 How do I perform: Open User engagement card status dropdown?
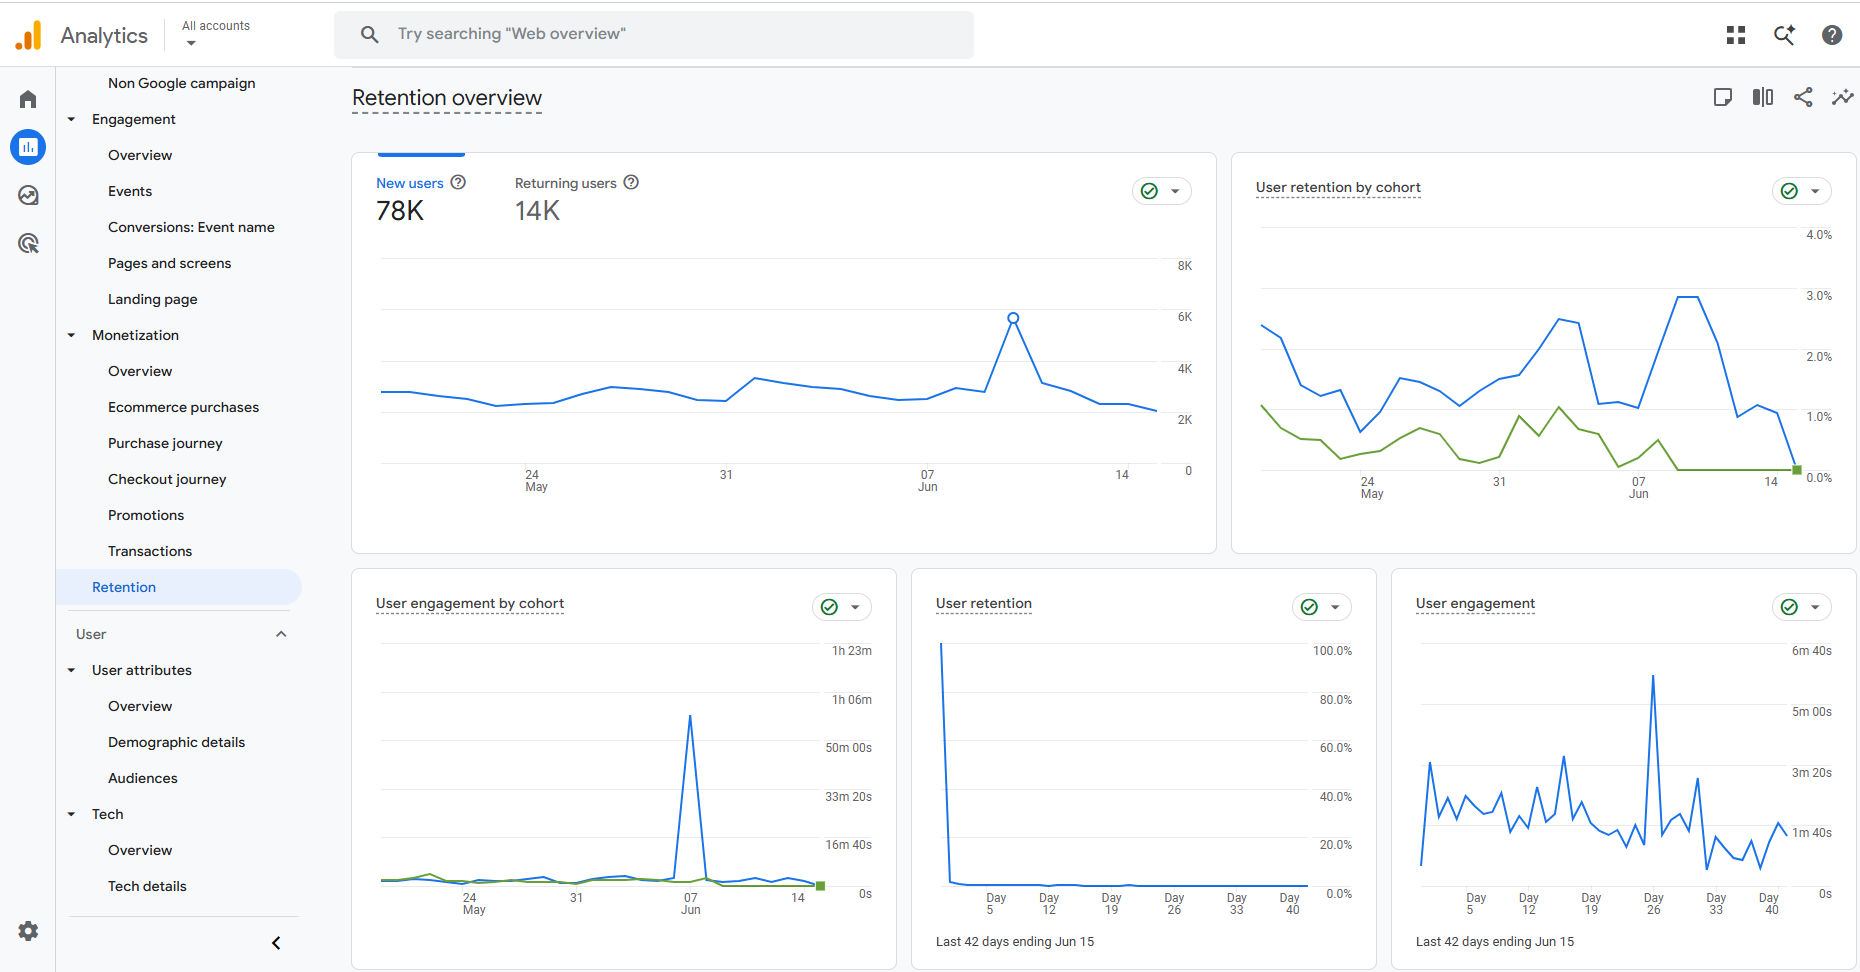point(1802,607)
